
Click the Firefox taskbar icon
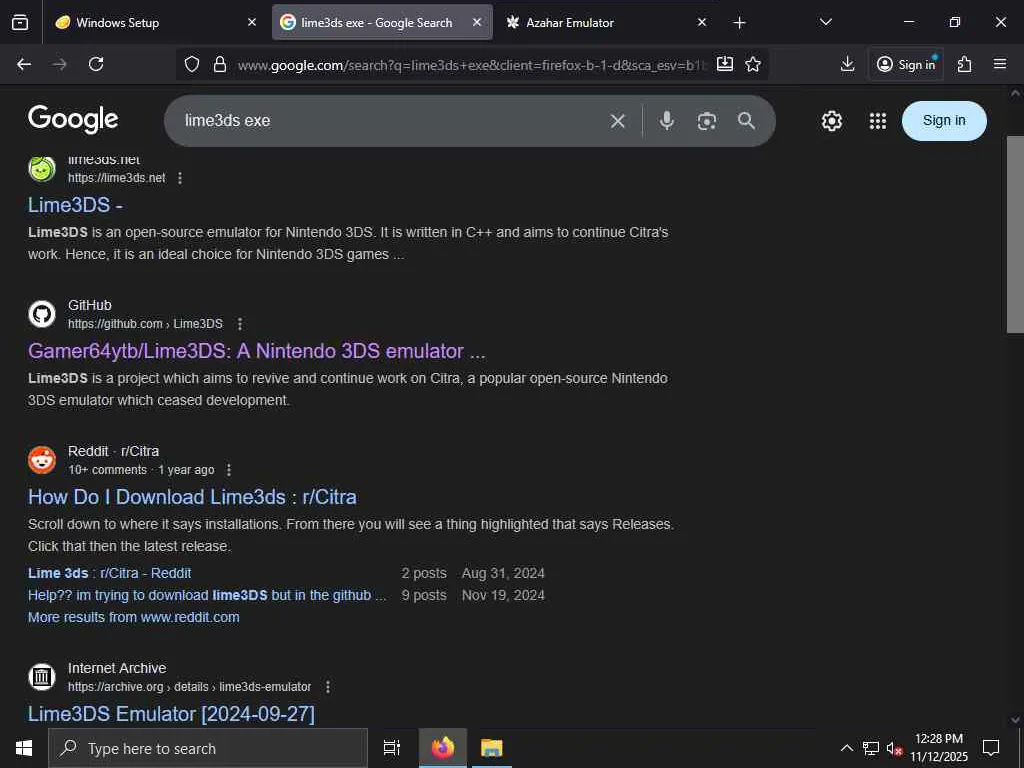click(x=443, y=748)
